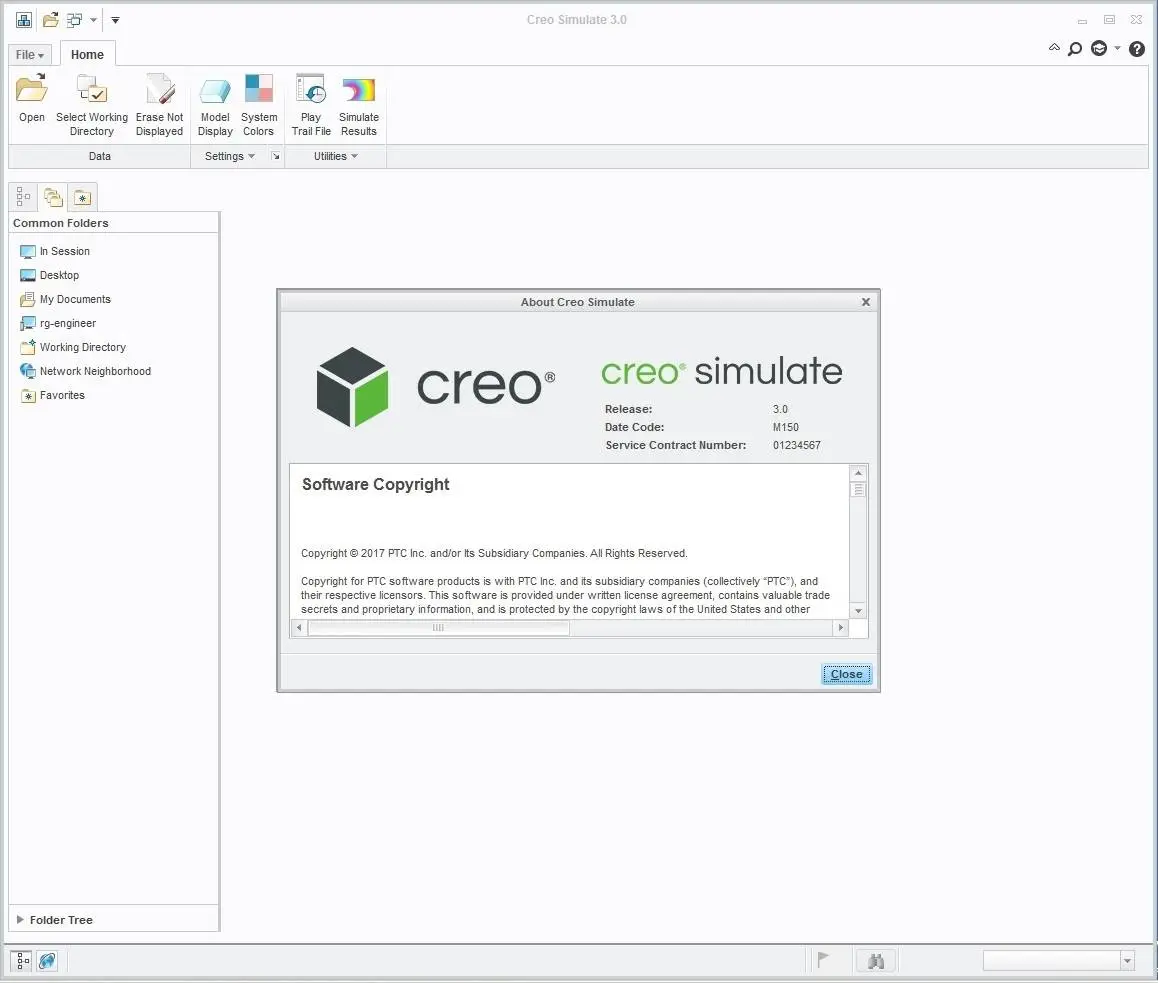
Task: Click Play Trail File
Action: click(311, 104)
